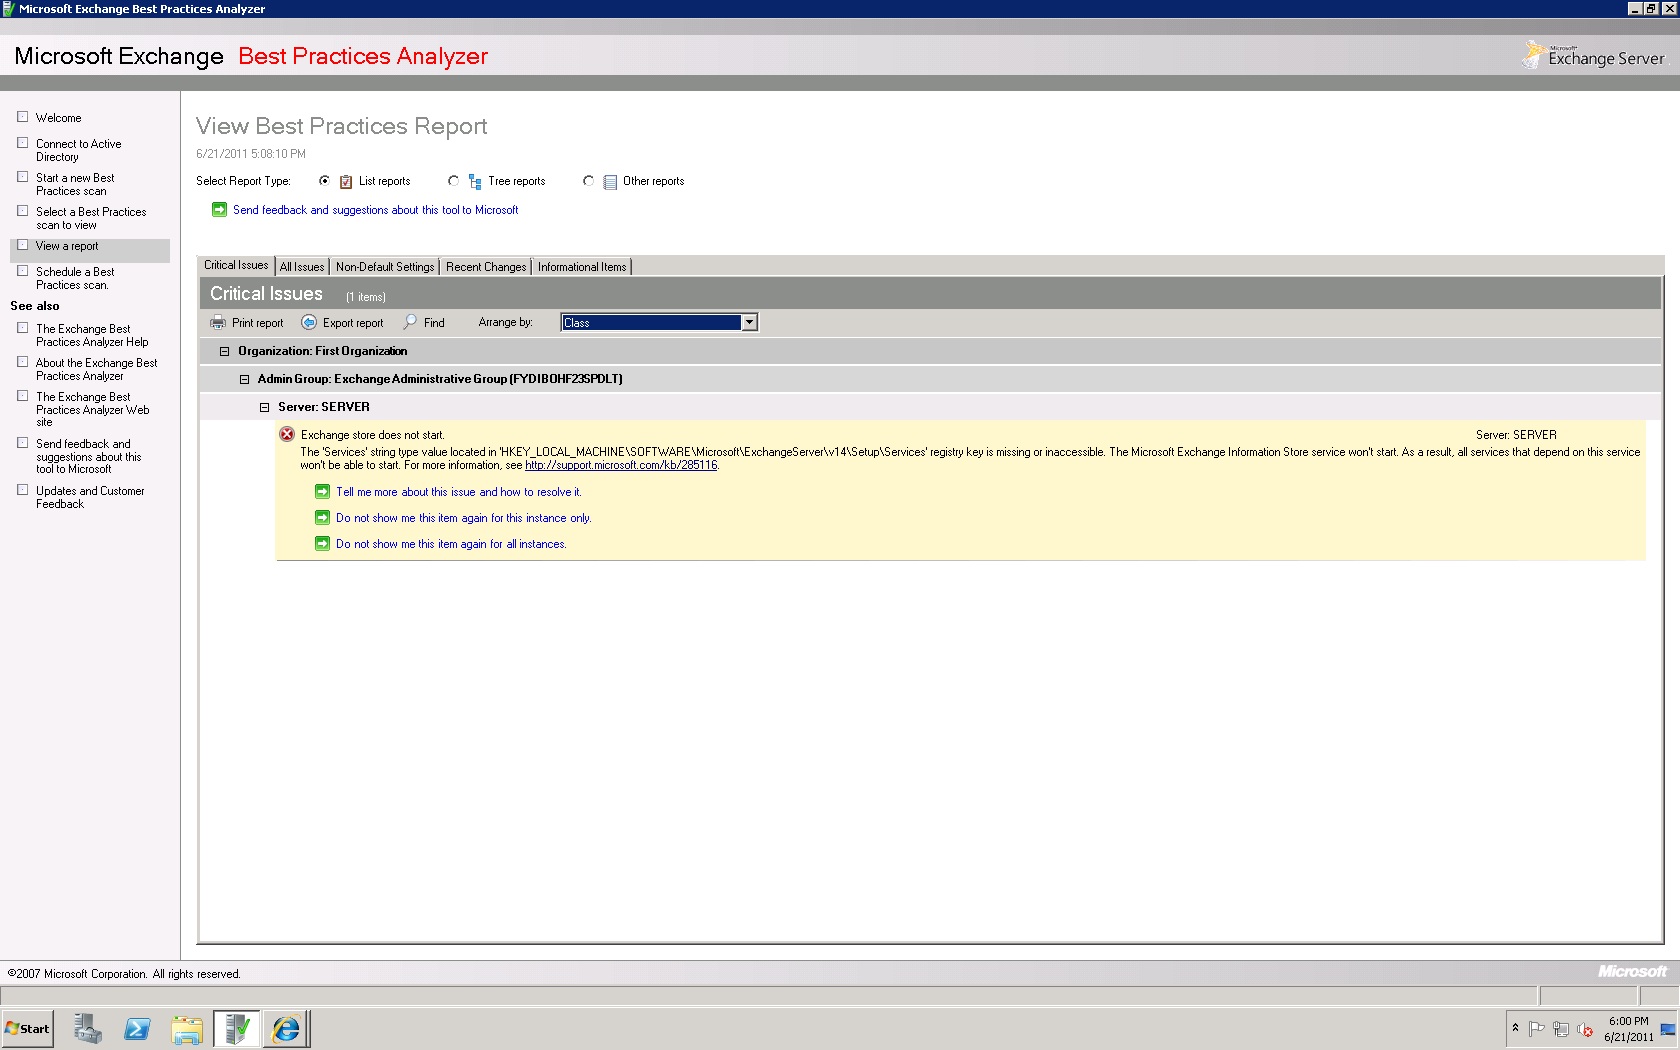Collapse Admin Group Exchange Administrative Group node
Screen dimensions: 1680x1050
[244, 379]
